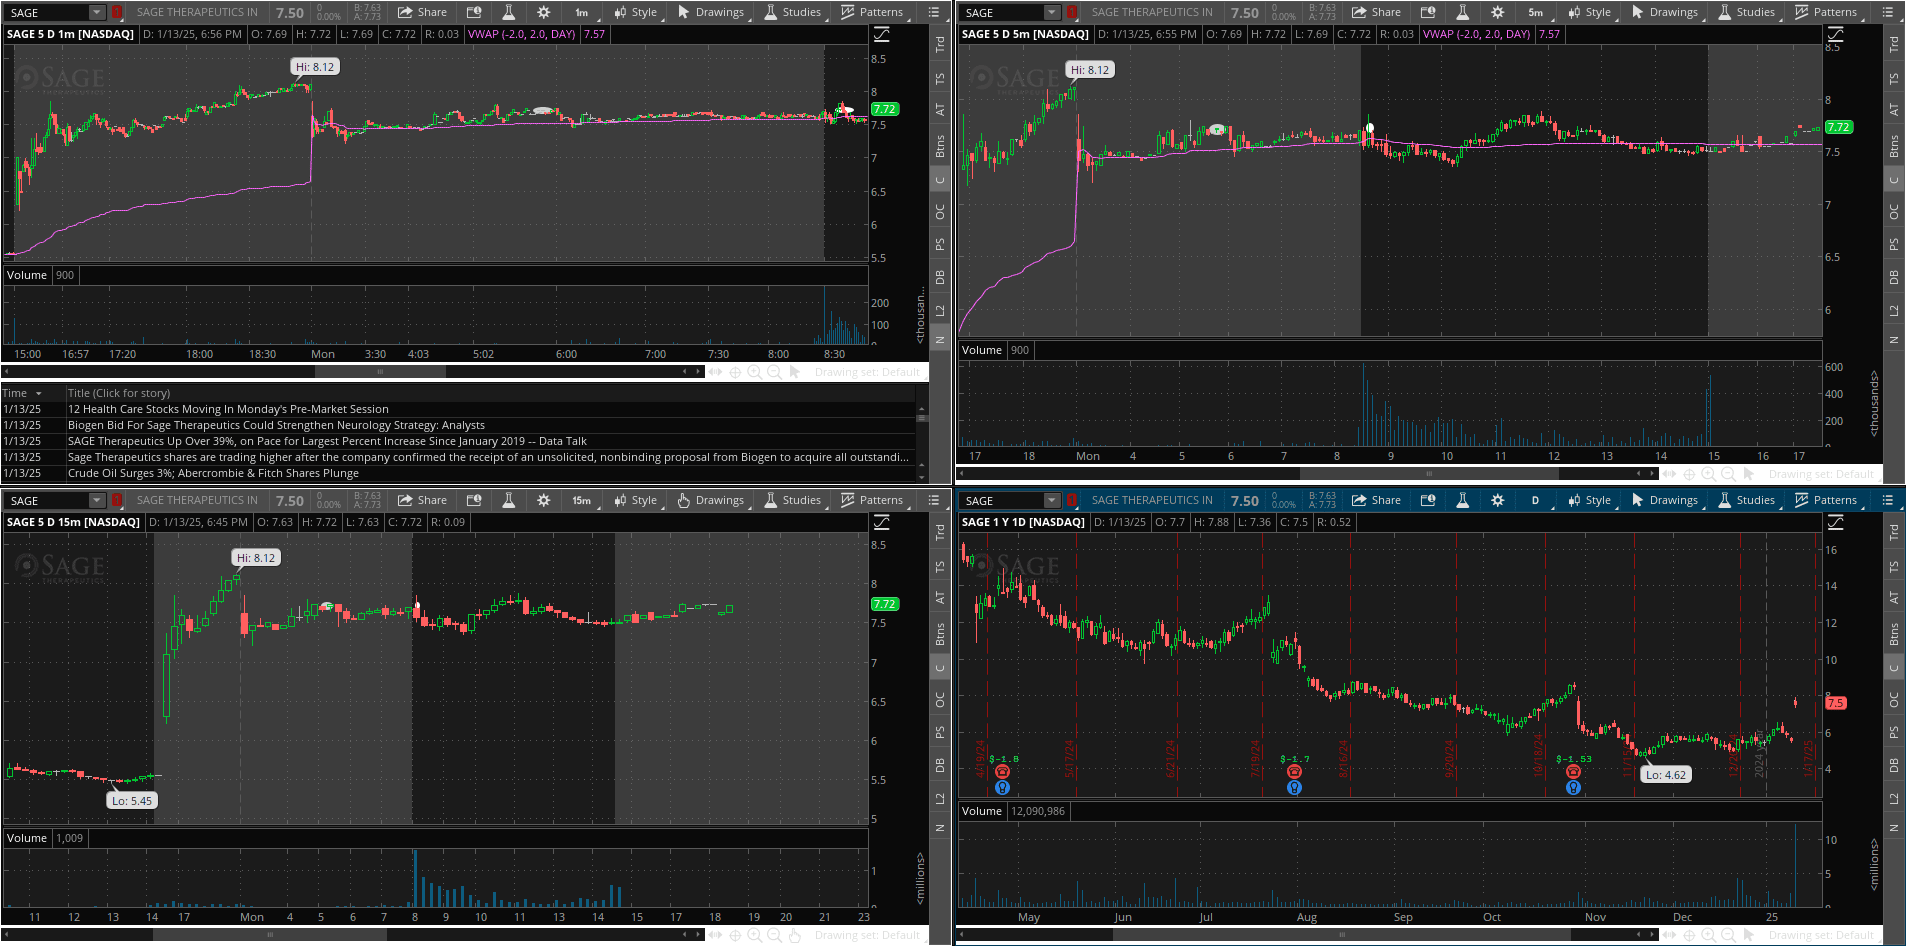Open chart settings gear on the 1m chart

tap(543, 12)
